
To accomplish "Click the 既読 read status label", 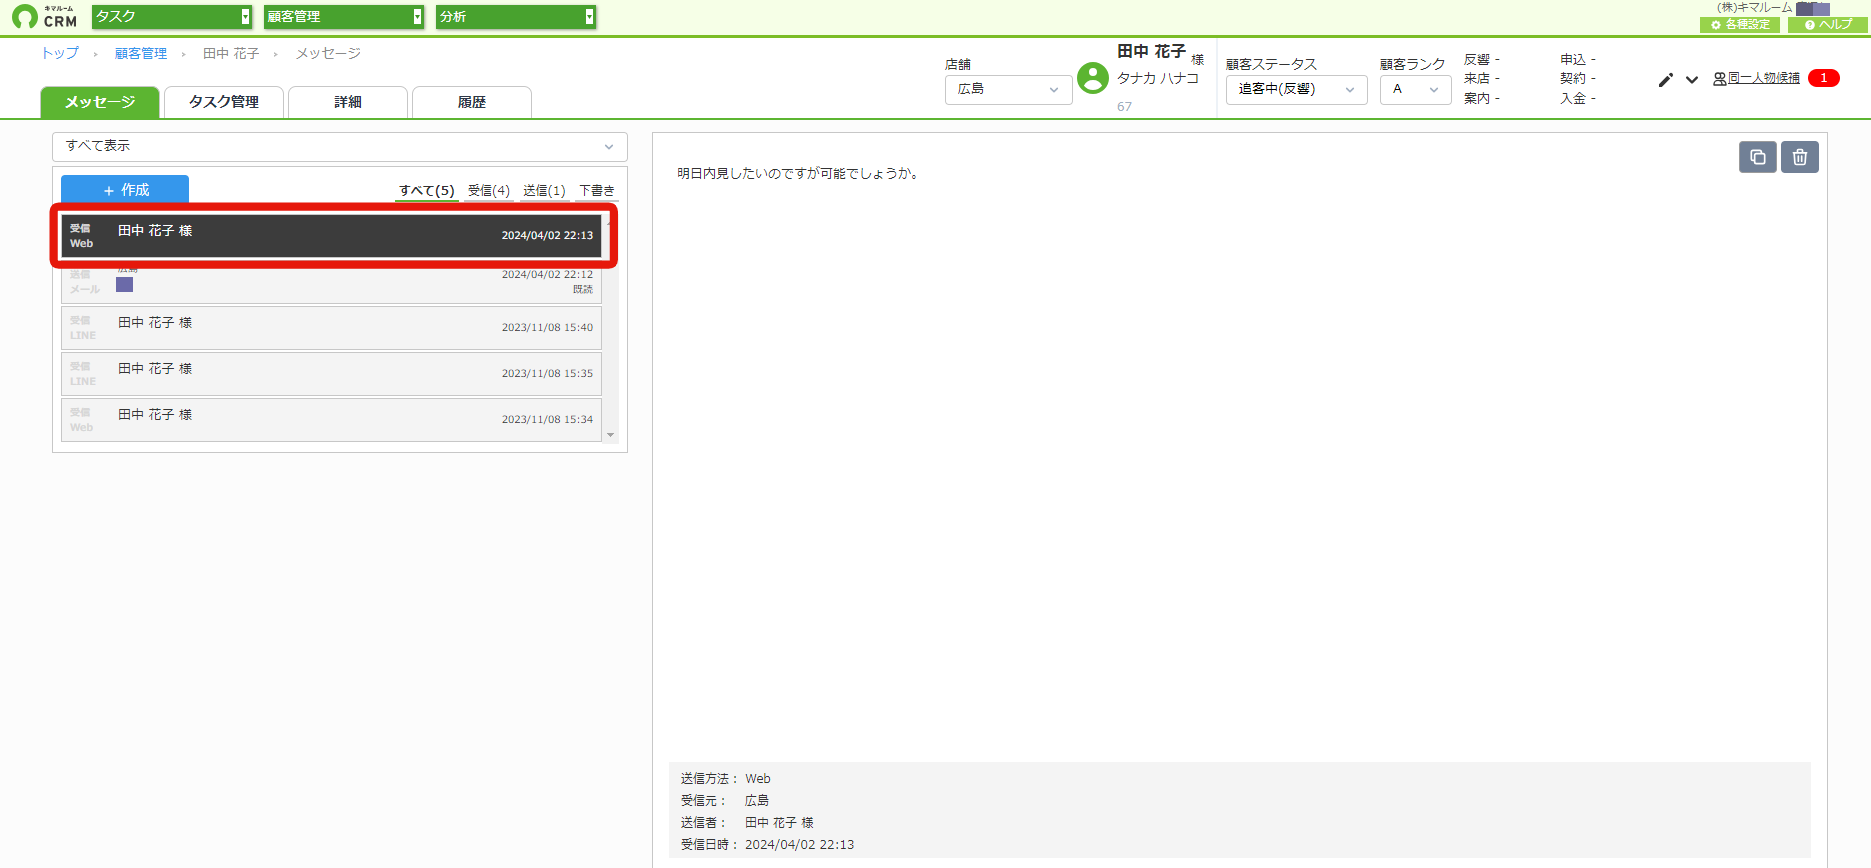I will 583,290.
